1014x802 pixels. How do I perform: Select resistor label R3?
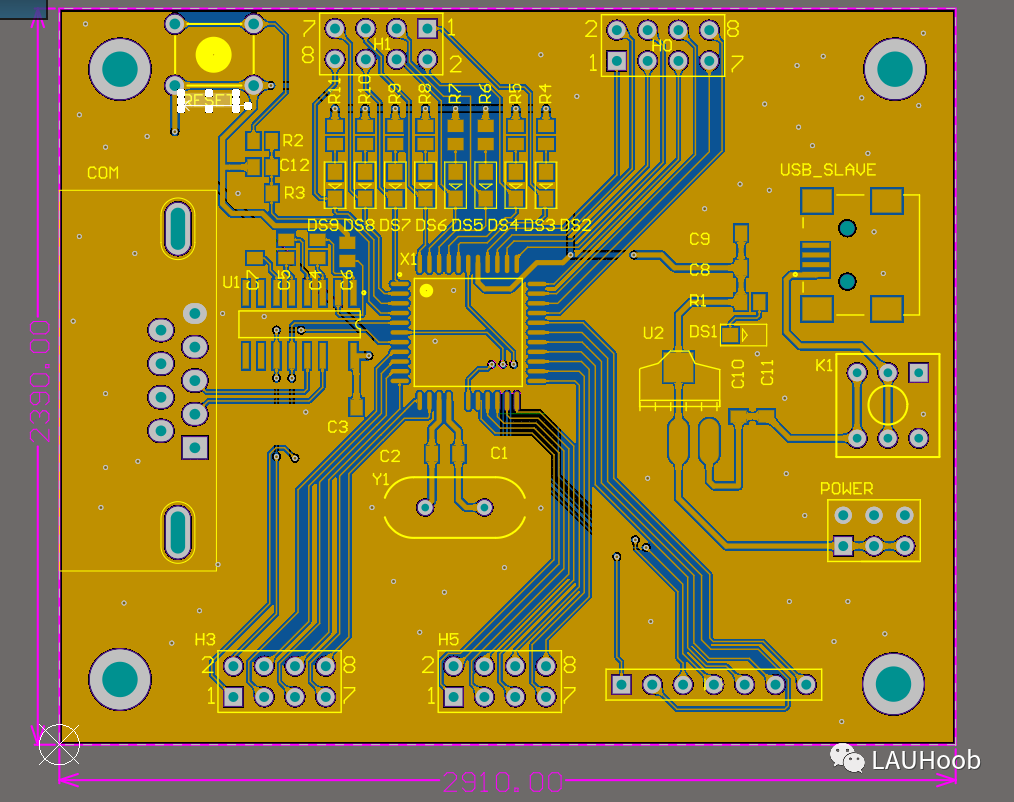coord(294,193)
